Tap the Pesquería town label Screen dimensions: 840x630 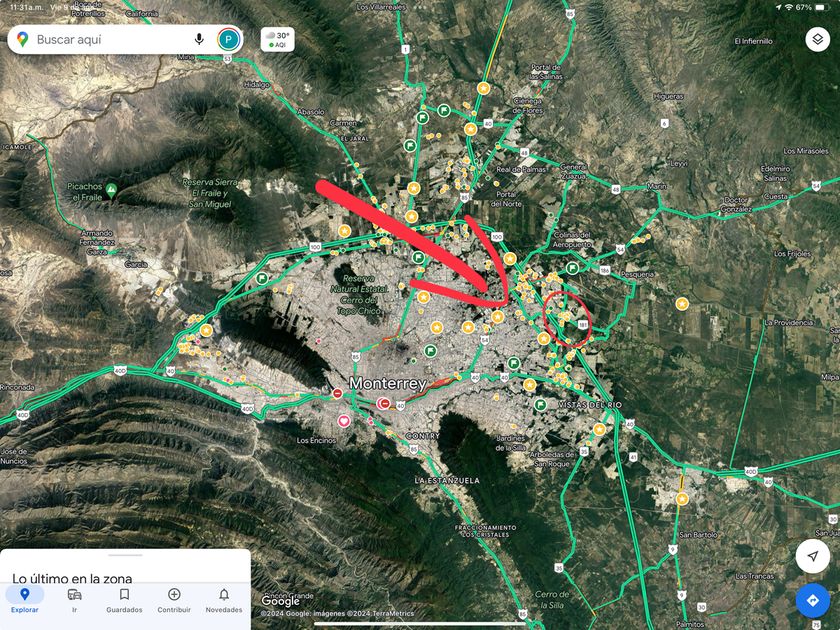pos(637,274)
